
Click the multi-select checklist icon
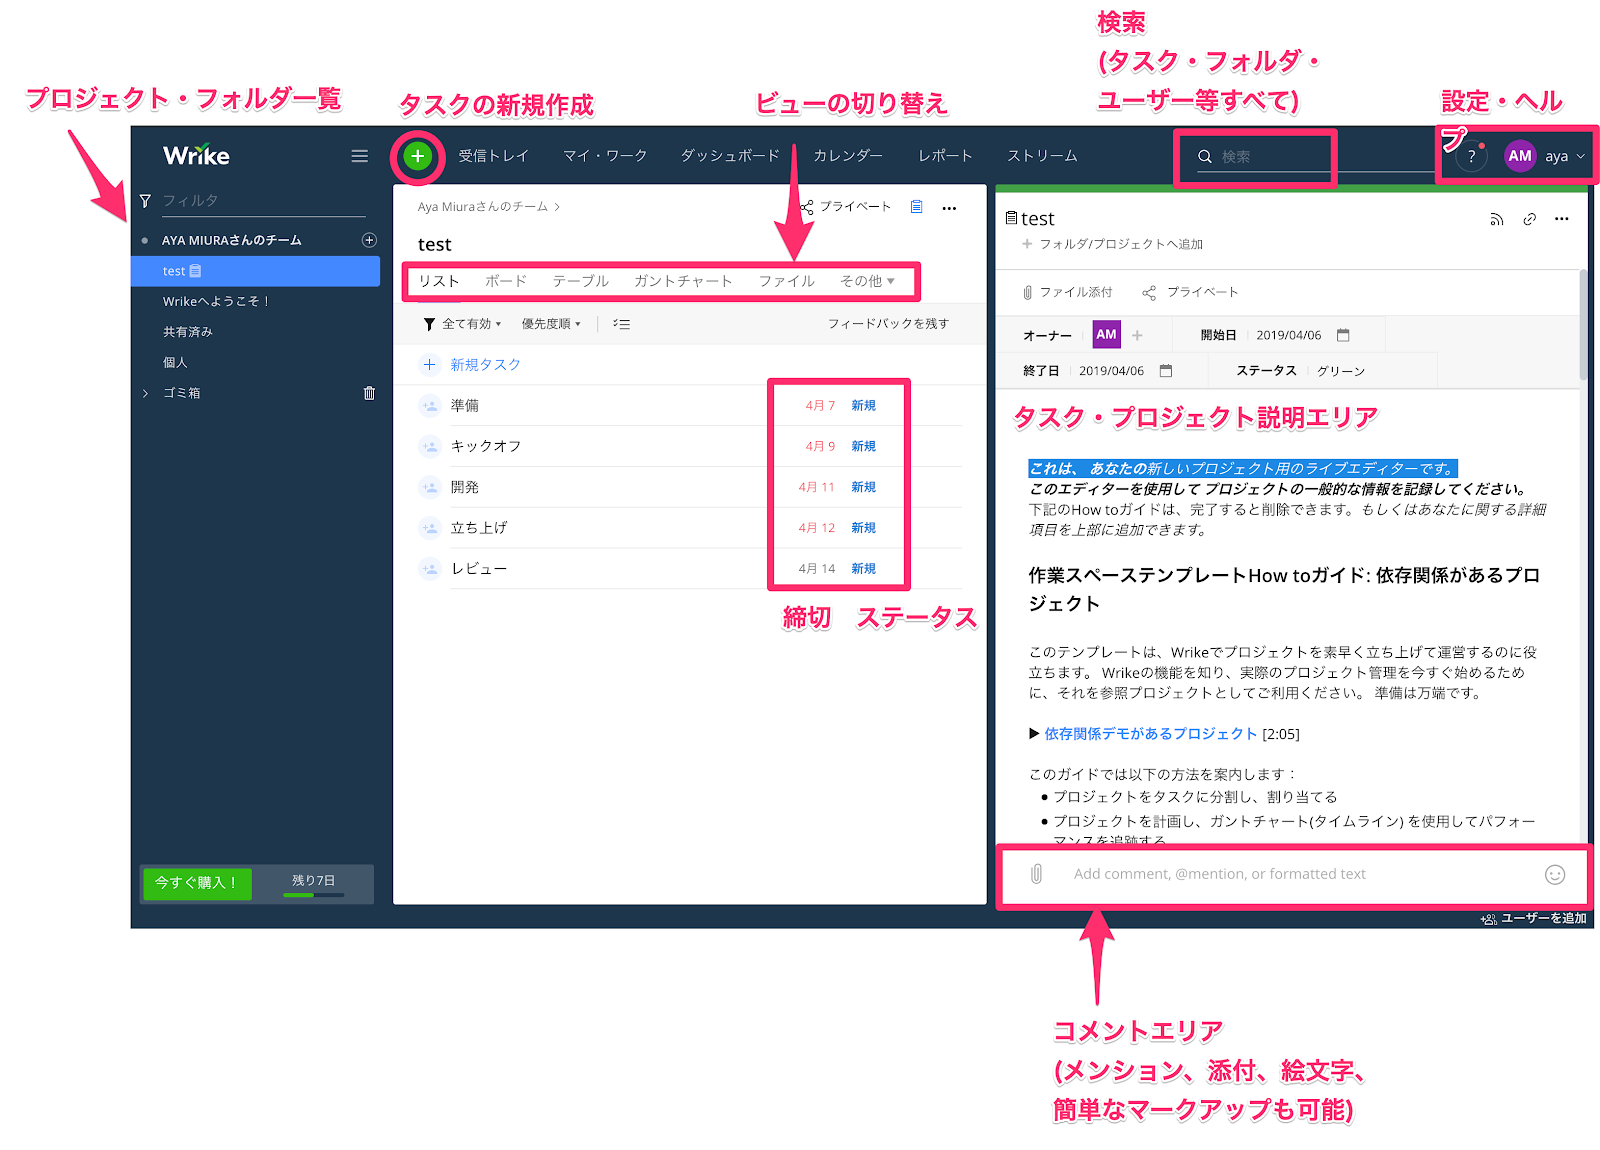tap(621, 324)
